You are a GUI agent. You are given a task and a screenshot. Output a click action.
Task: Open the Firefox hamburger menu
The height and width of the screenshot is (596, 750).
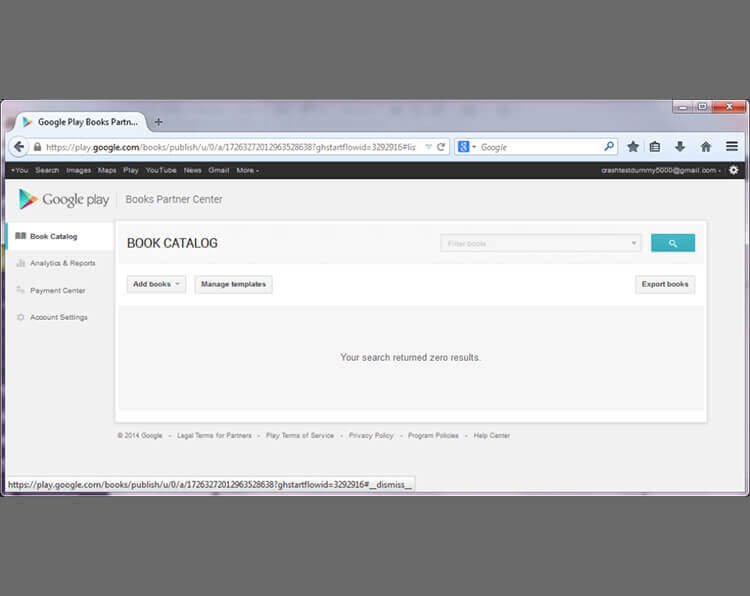(x=732, y=146)
